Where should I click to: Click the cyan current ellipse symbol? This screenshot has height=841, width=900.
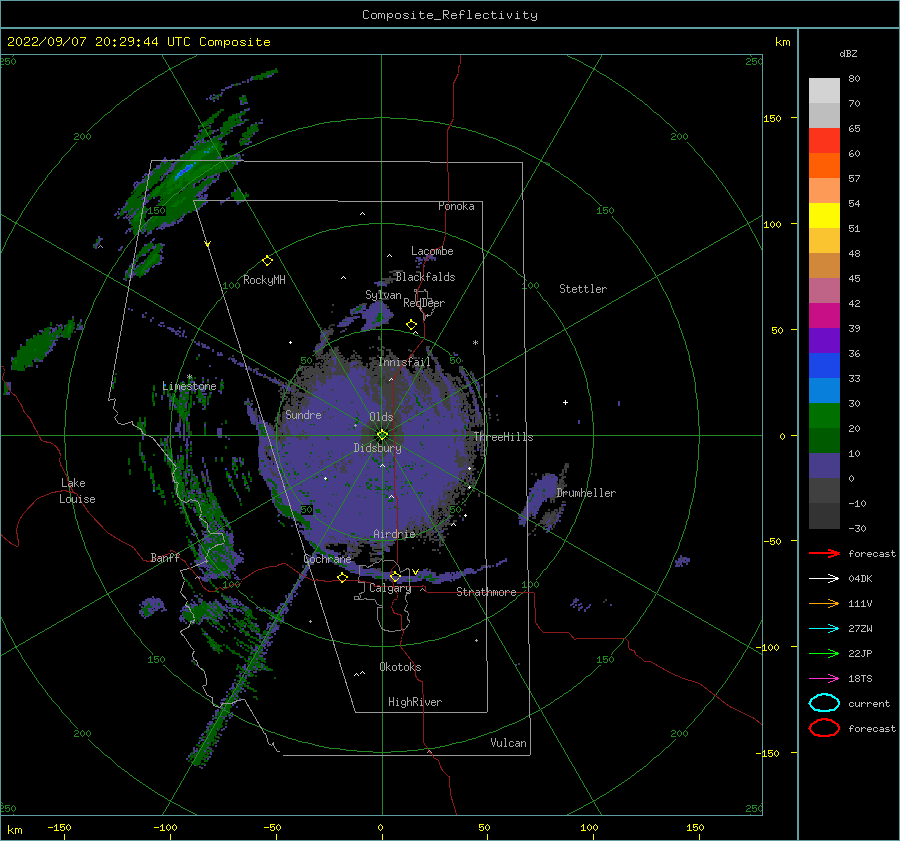click(x=824, y=703)
